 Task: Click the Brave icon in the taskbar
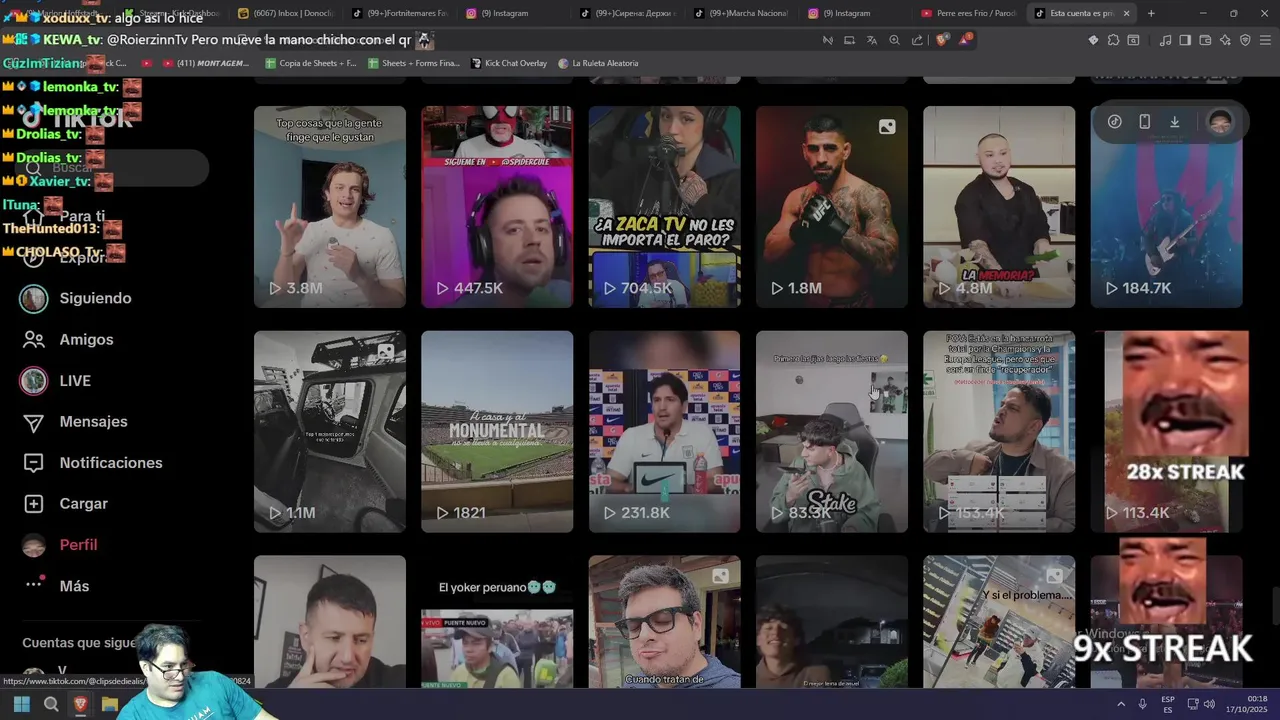click(81, 704)
